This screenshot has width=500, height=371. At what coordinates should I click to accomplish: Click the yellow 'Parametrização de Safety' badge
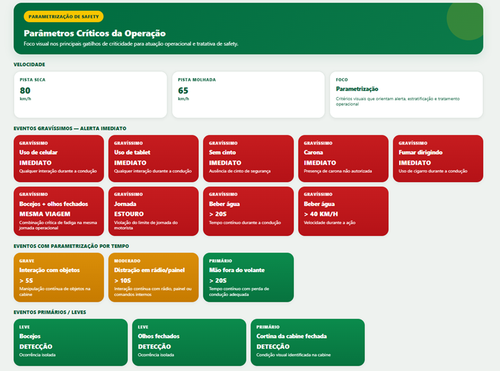(64, 16)
